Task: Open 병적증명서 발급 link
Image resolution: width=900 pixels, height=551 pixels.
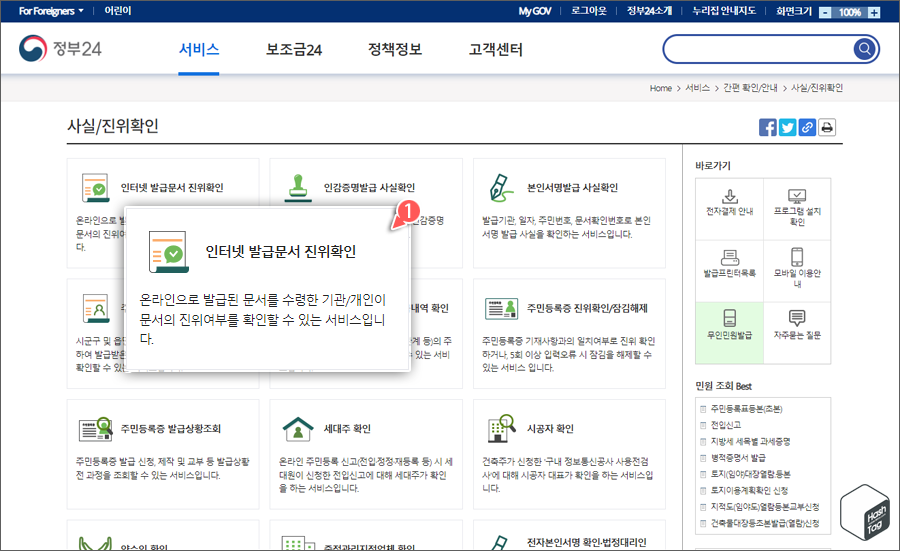Action: 738,457
